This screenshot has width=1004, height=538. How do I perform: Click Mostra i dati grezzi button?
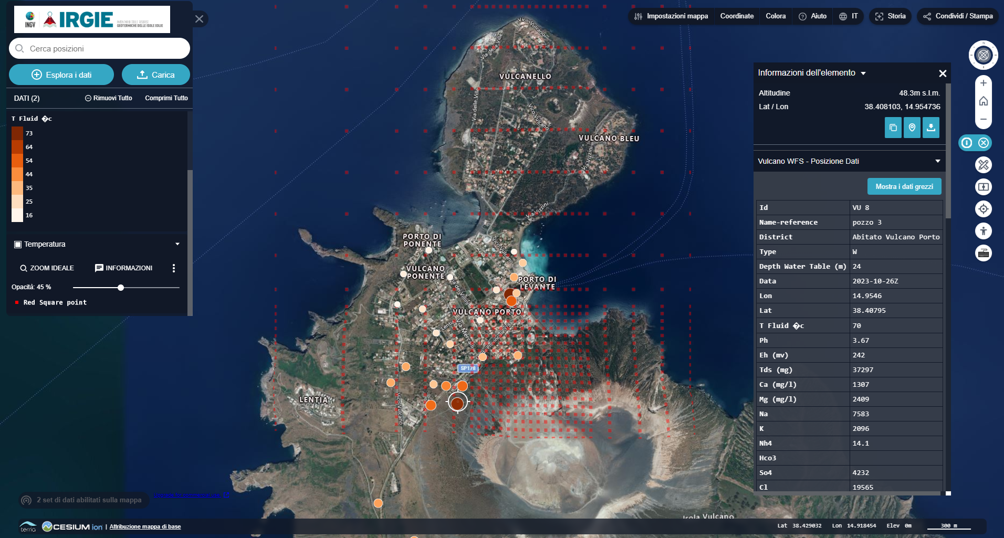coord(904,186)
